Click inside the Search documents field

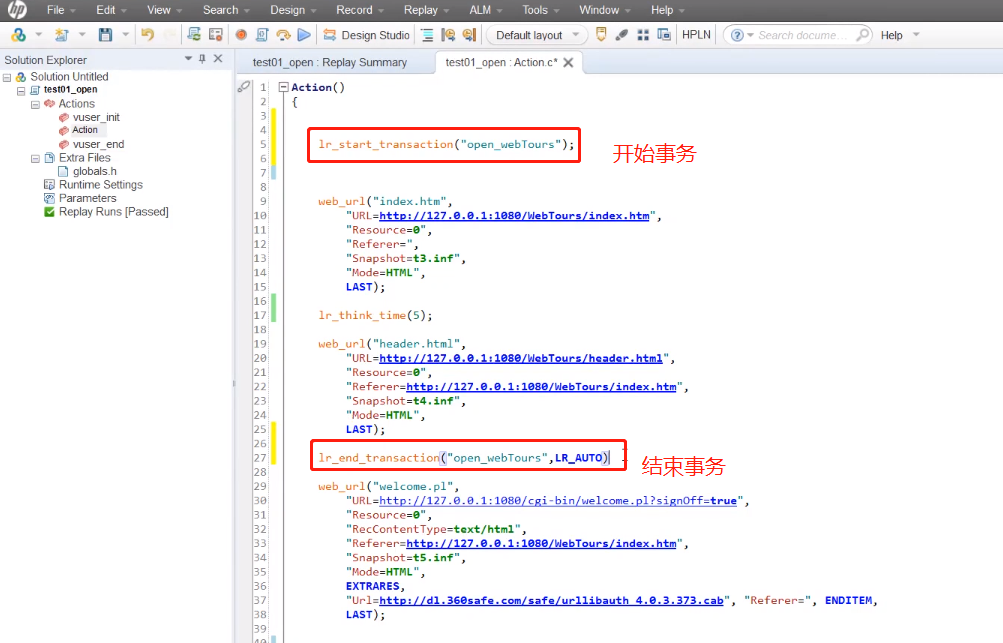tap(803, 35)
